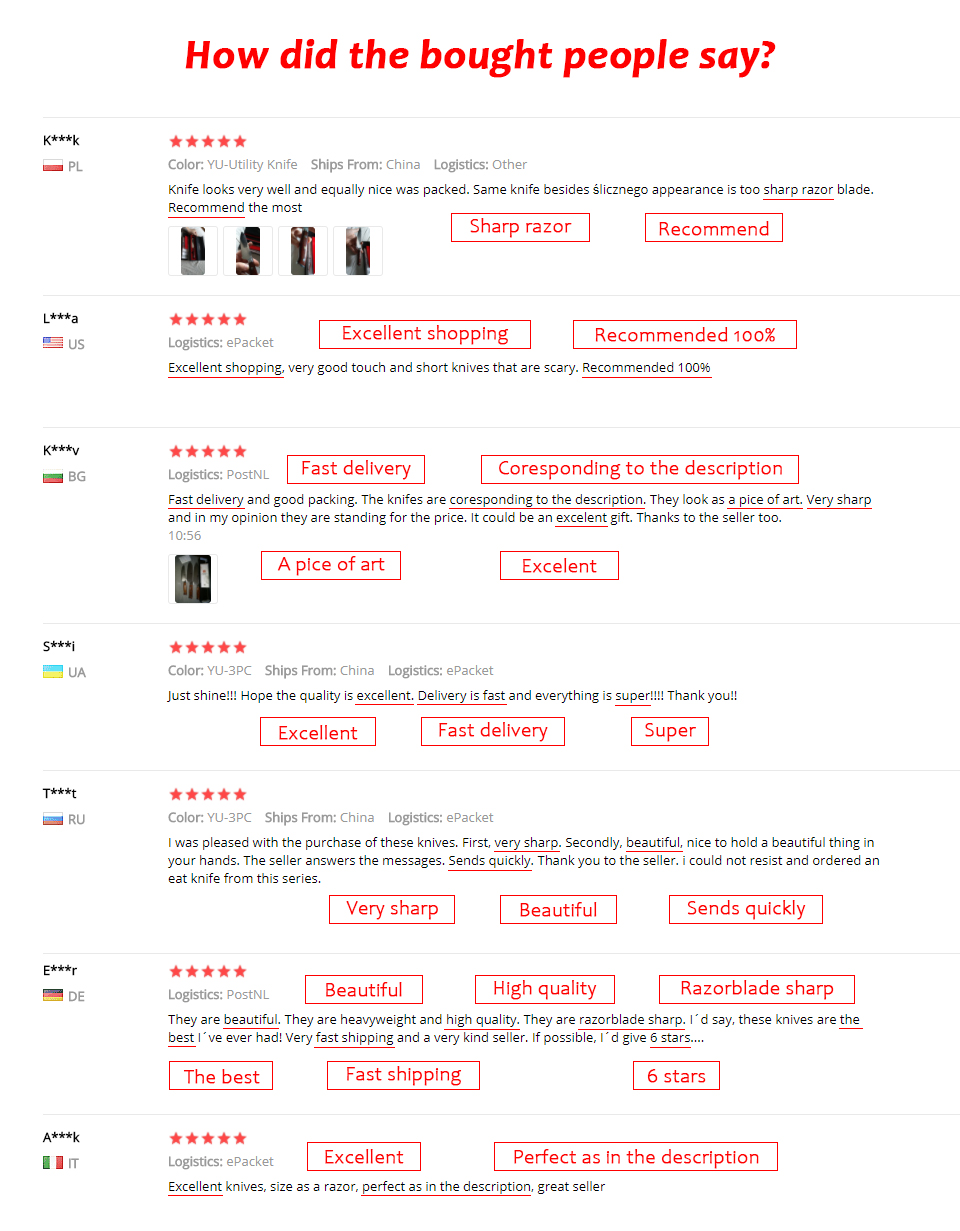Click the German flag icon beside DE

click(x=53, y=996)
